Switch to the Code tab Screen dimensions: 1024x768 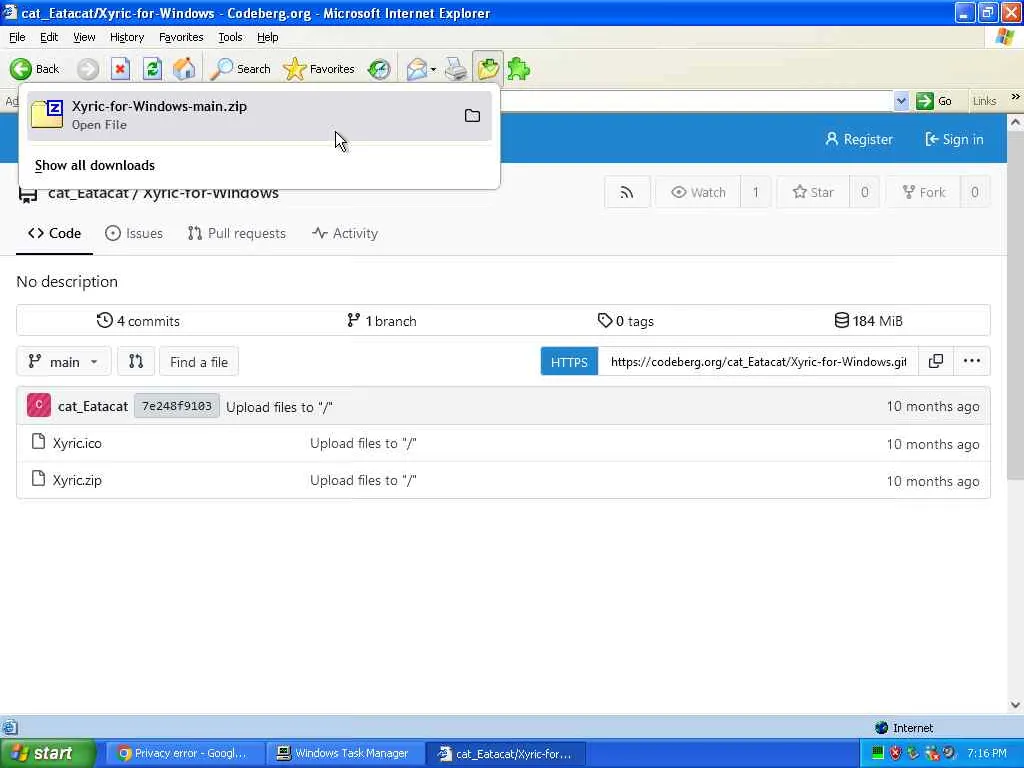55,233
